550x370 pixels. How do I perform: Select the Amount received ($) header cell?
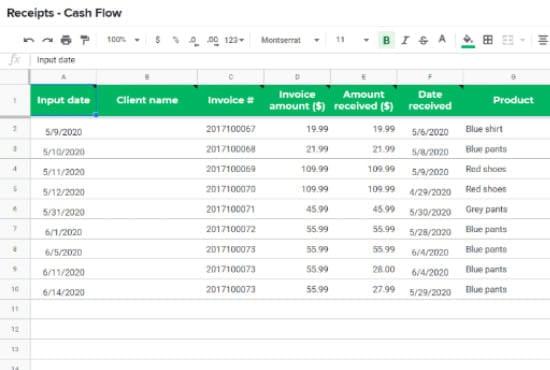(x=363, y=100)
